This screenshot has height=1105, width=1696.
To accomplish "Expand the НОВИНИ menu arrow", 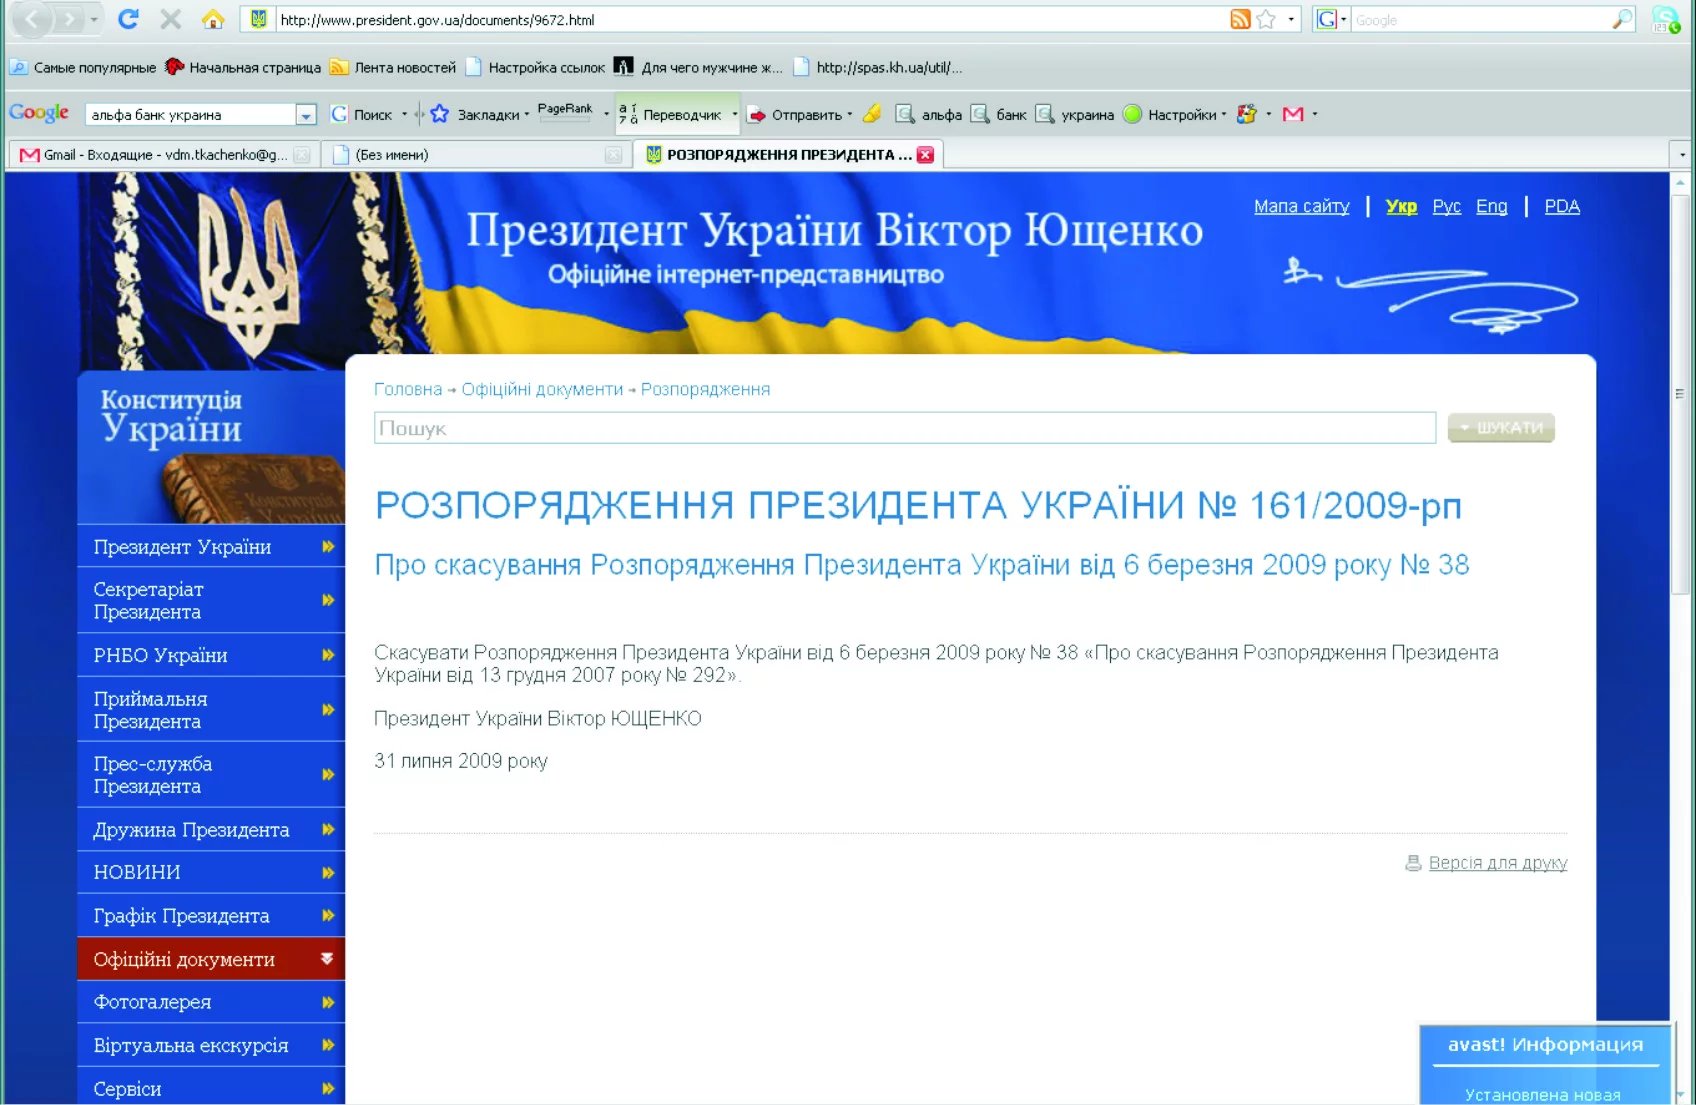I will 328,872.
